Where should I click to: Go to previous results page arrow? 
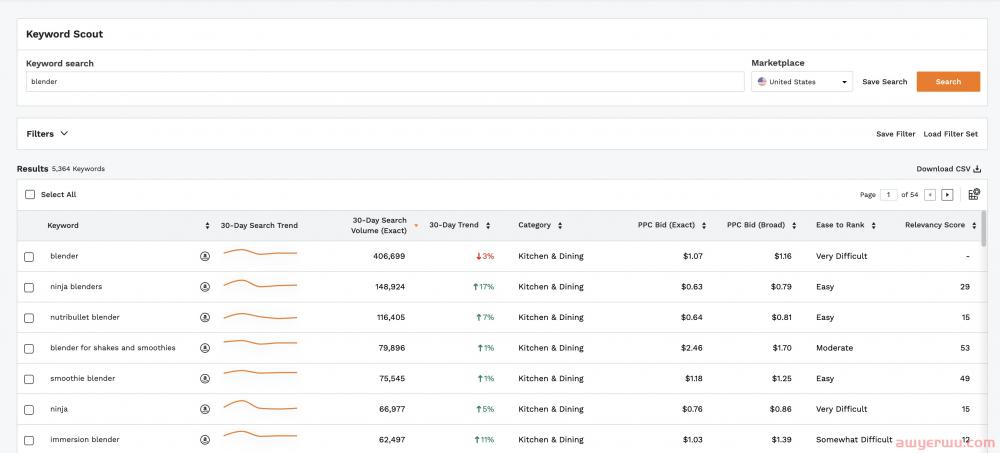(930, 195)
